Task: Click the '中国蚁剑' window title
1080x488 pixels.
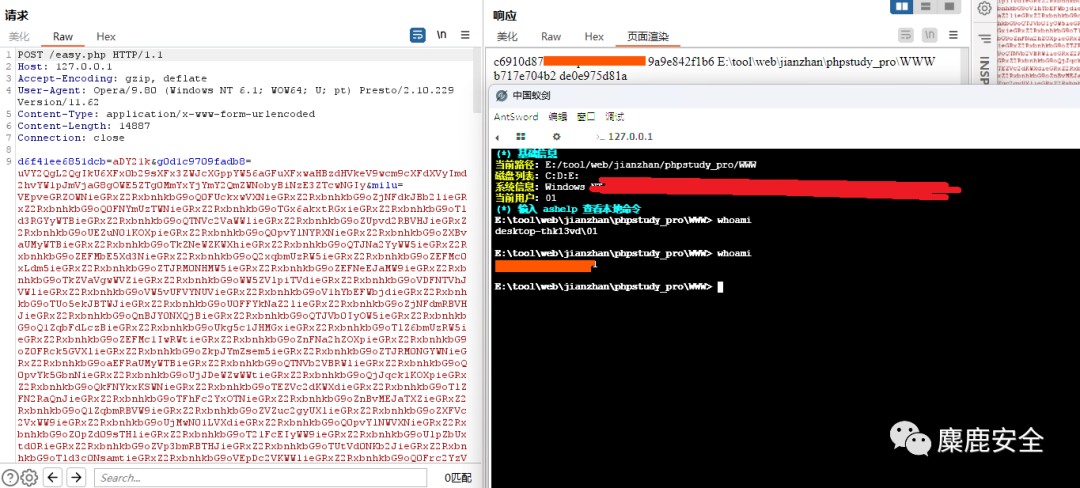Action: point(532,96)
